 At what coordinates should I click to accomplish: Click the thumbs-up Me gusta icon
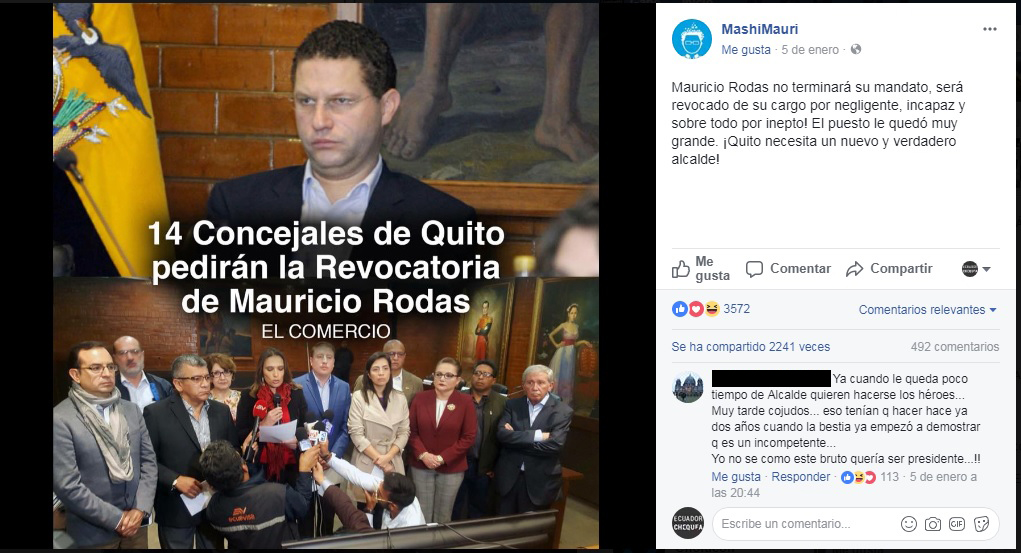[680, 269]
